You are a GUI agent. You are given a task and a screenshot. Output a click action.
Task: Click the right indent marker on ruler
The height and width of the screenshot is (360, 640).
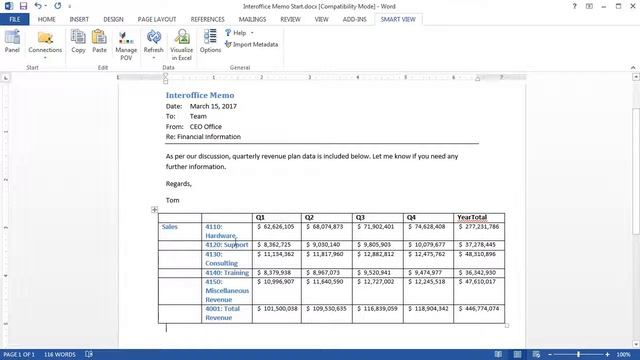tap(478, 78)
